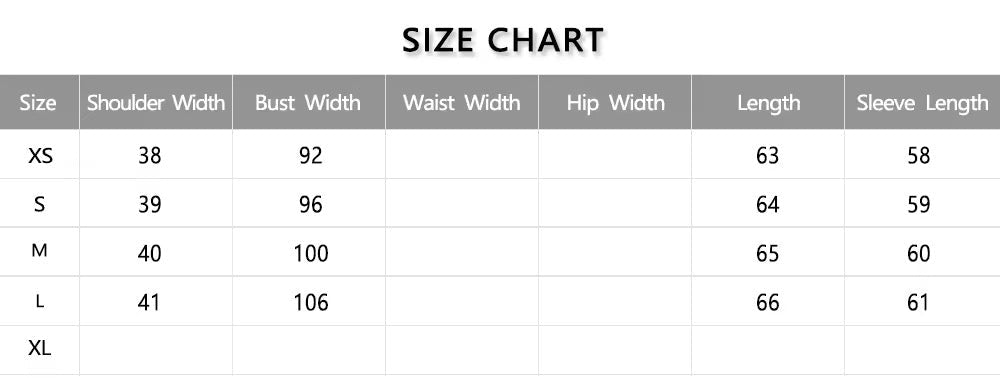Click the M size row label
1000x378 pixels.
click(40, 251)
